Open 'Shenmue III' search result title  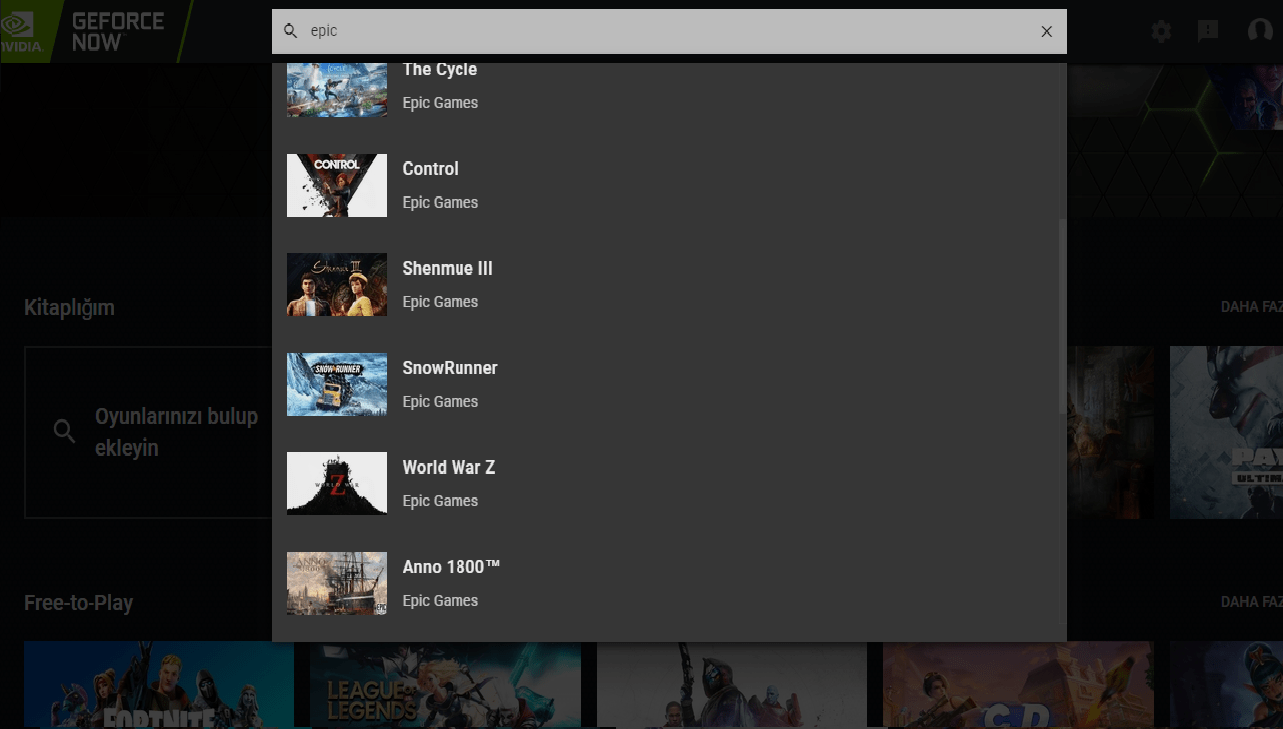click(x=448, y=268)
